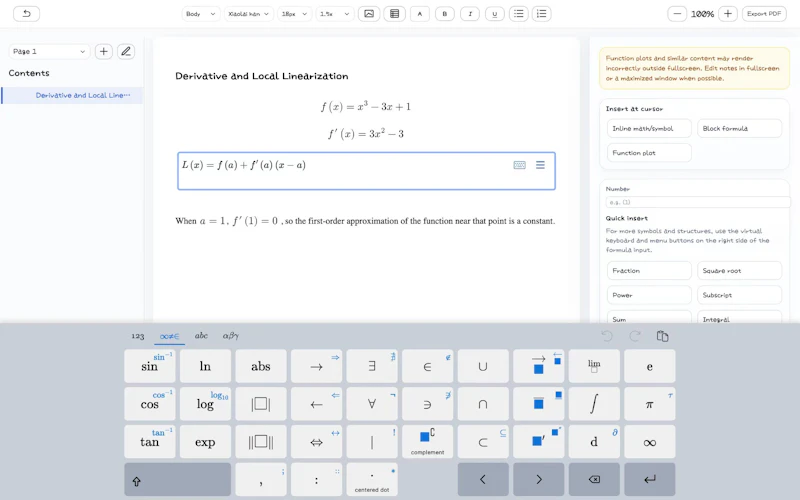Tap the norm ‖□‖ key

(261, 442)
